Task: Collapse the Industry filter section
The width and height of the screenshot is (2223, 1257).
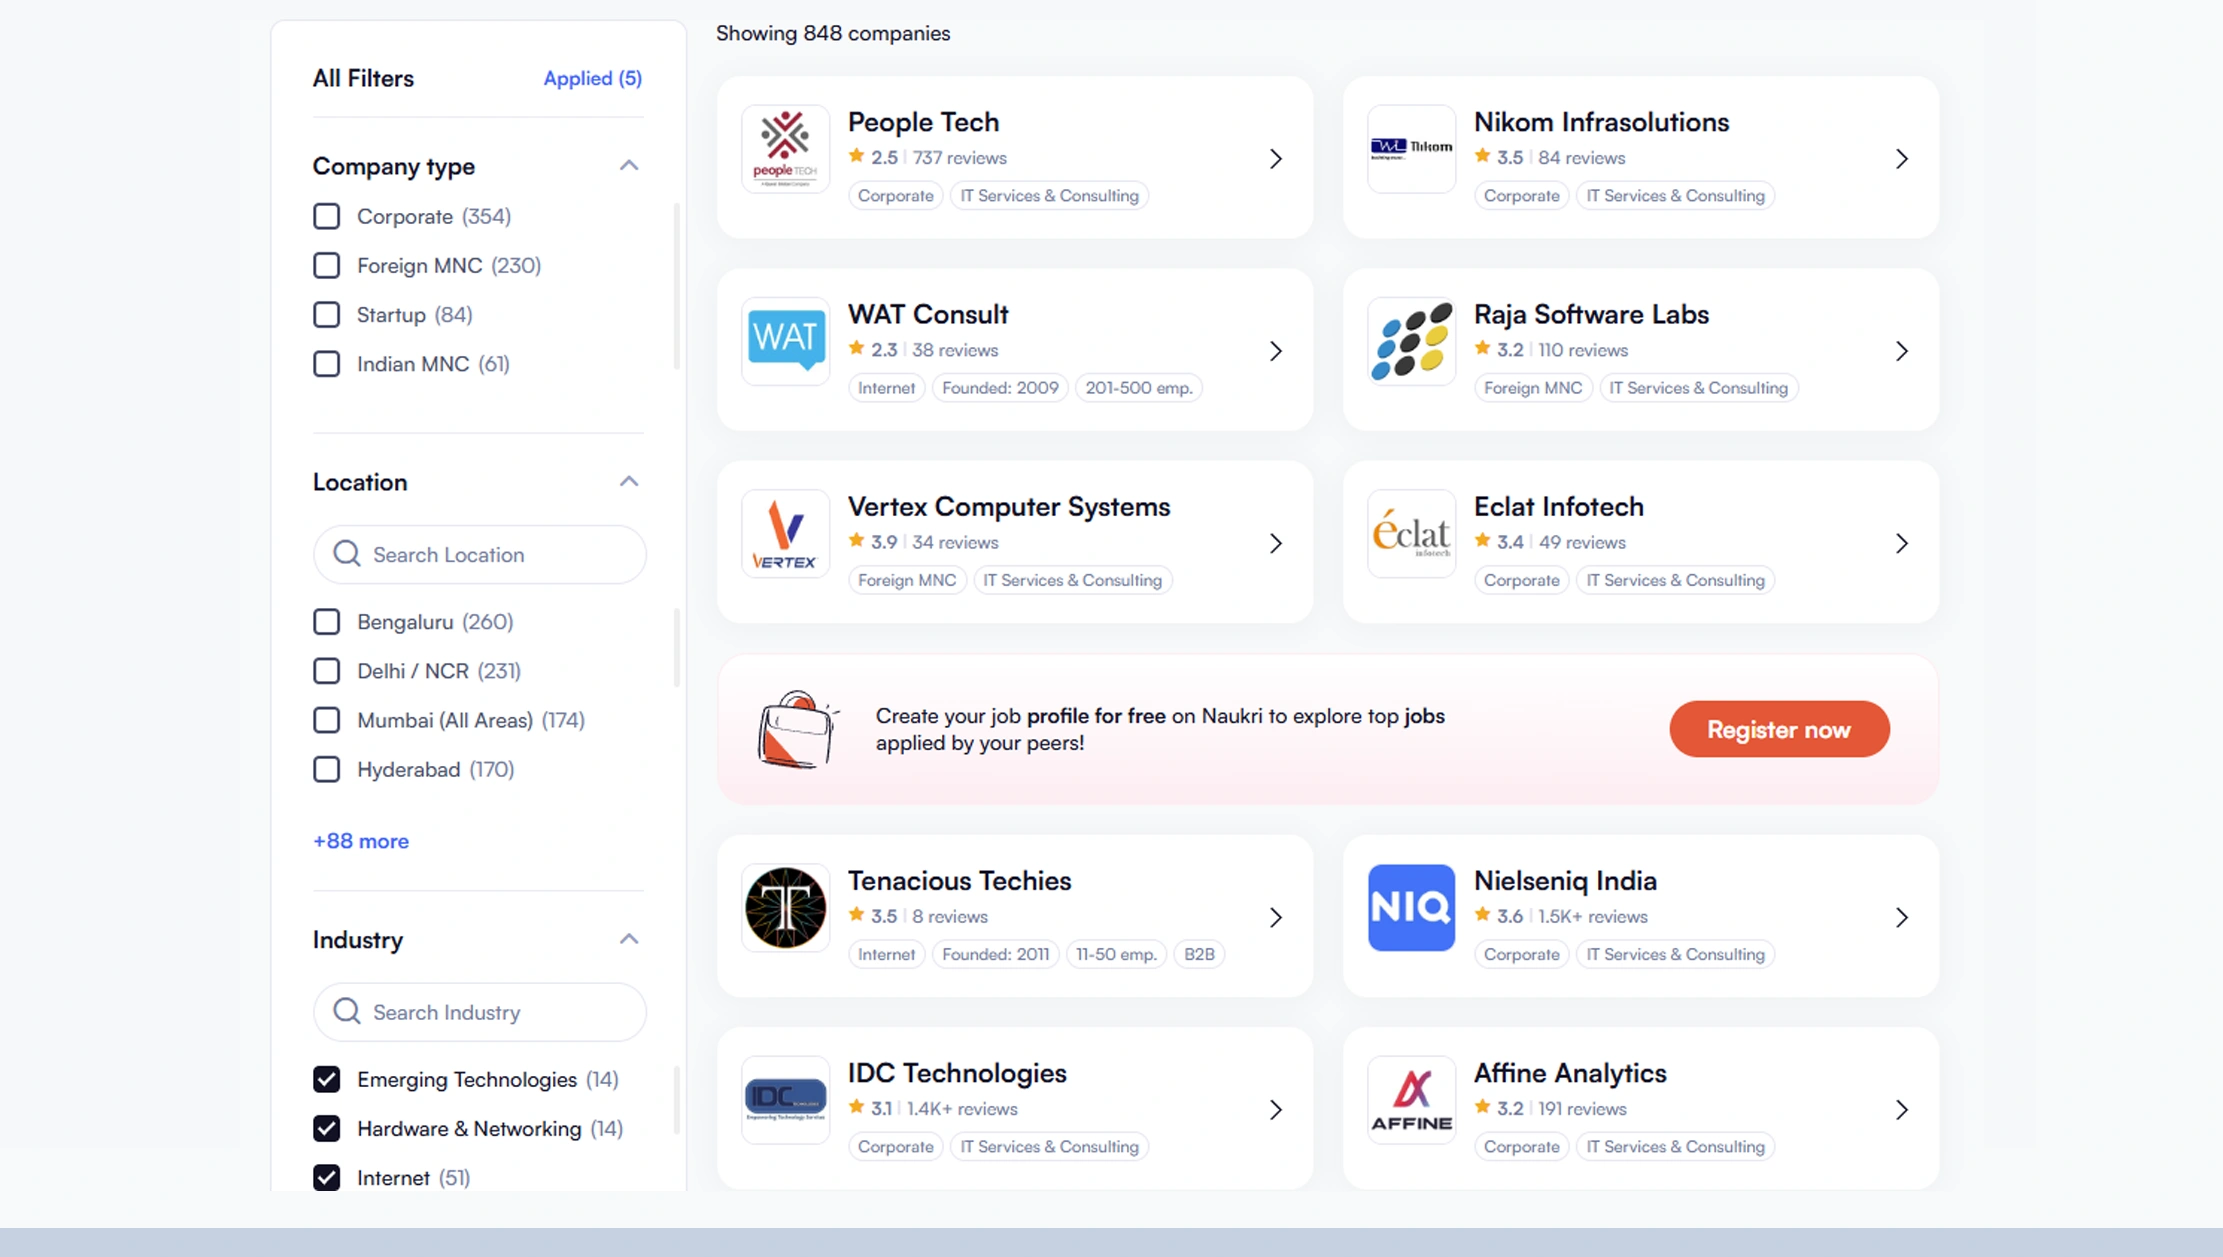Action: coord(628,939)
